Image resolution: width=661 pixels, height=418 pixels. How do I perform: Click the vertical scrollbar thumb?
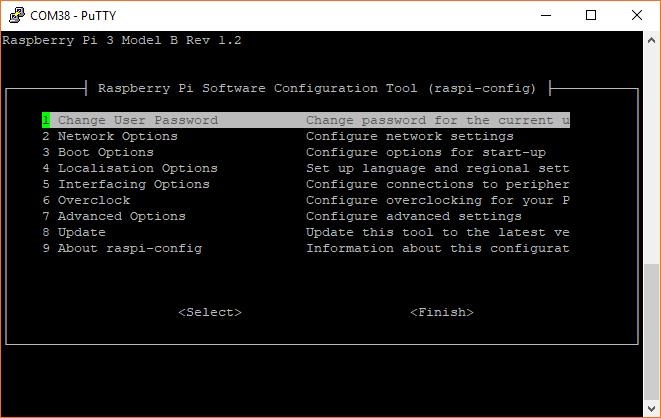tap(651, 332)
